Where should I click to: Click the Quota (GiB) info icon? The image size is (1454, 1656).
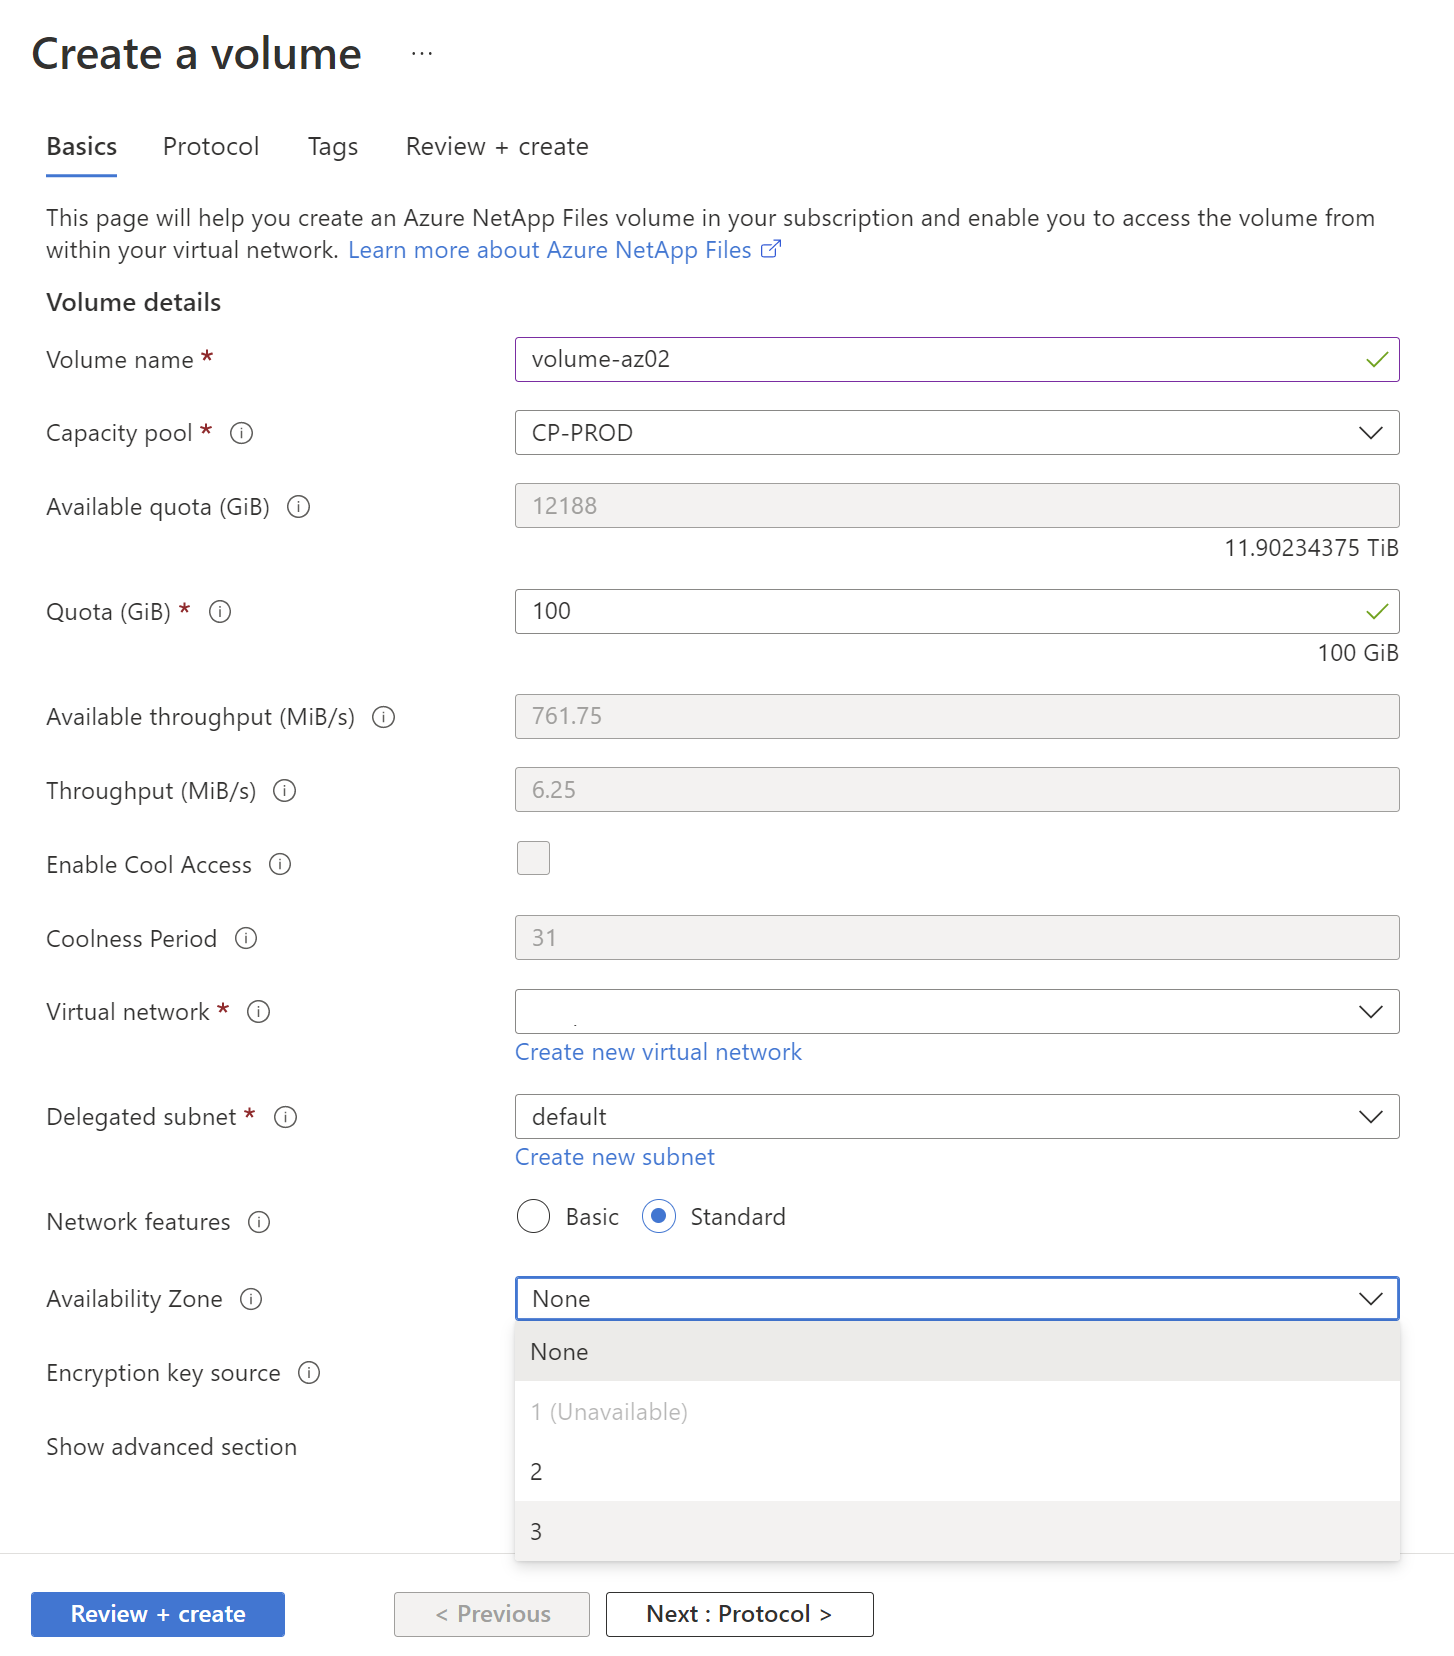tap(220, 612)
